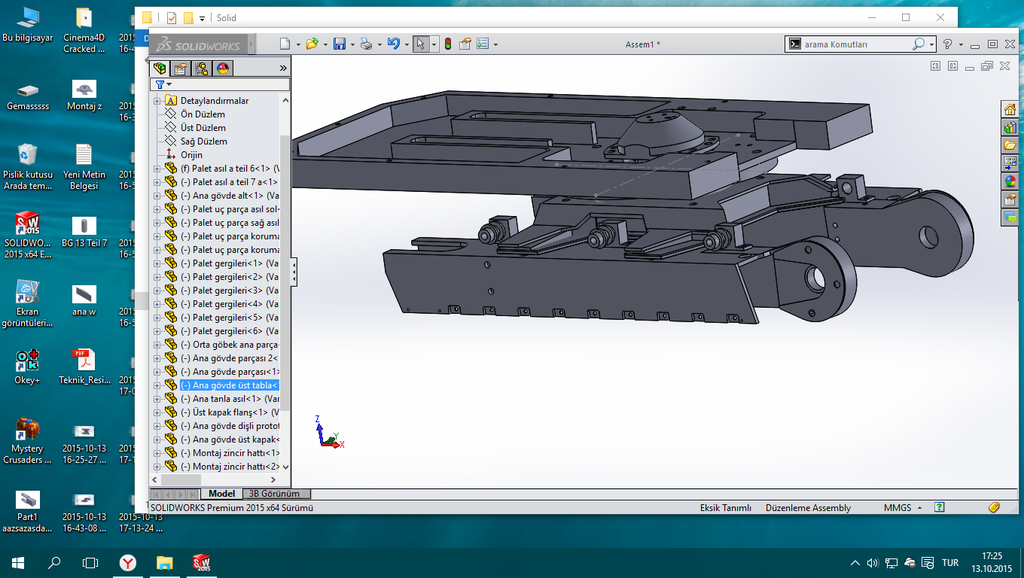Select the Orijin item in the tree
The width and height of the screenshot is (1024, 578).
[191, 155]
